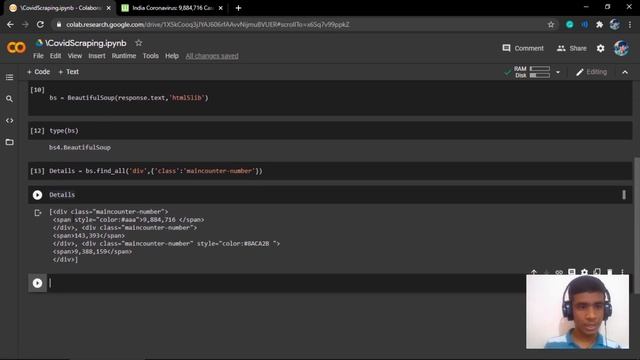Collapse the header with the chevron
Viewport: 640px width, 360px height.
pos(625,72)
